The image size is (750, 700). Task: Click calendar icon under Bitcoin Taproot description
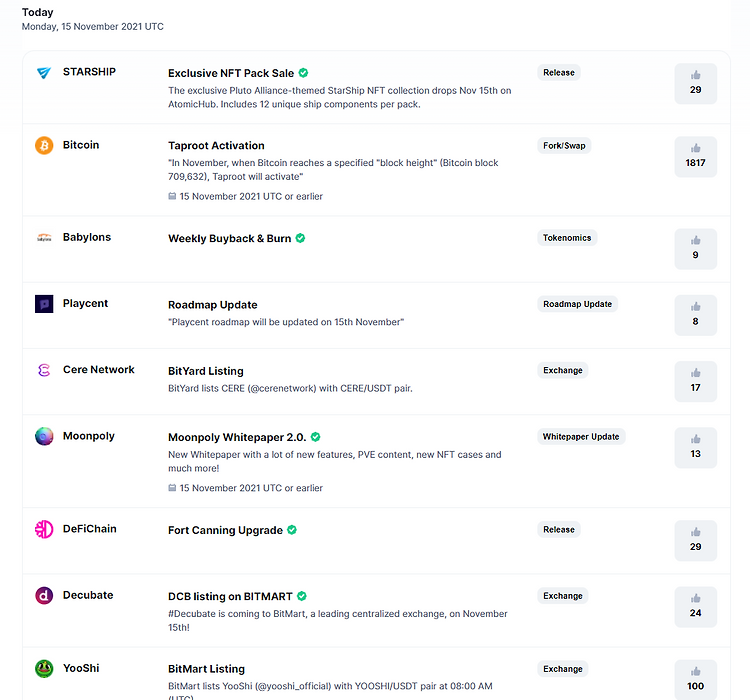click(x=172, y=196)
